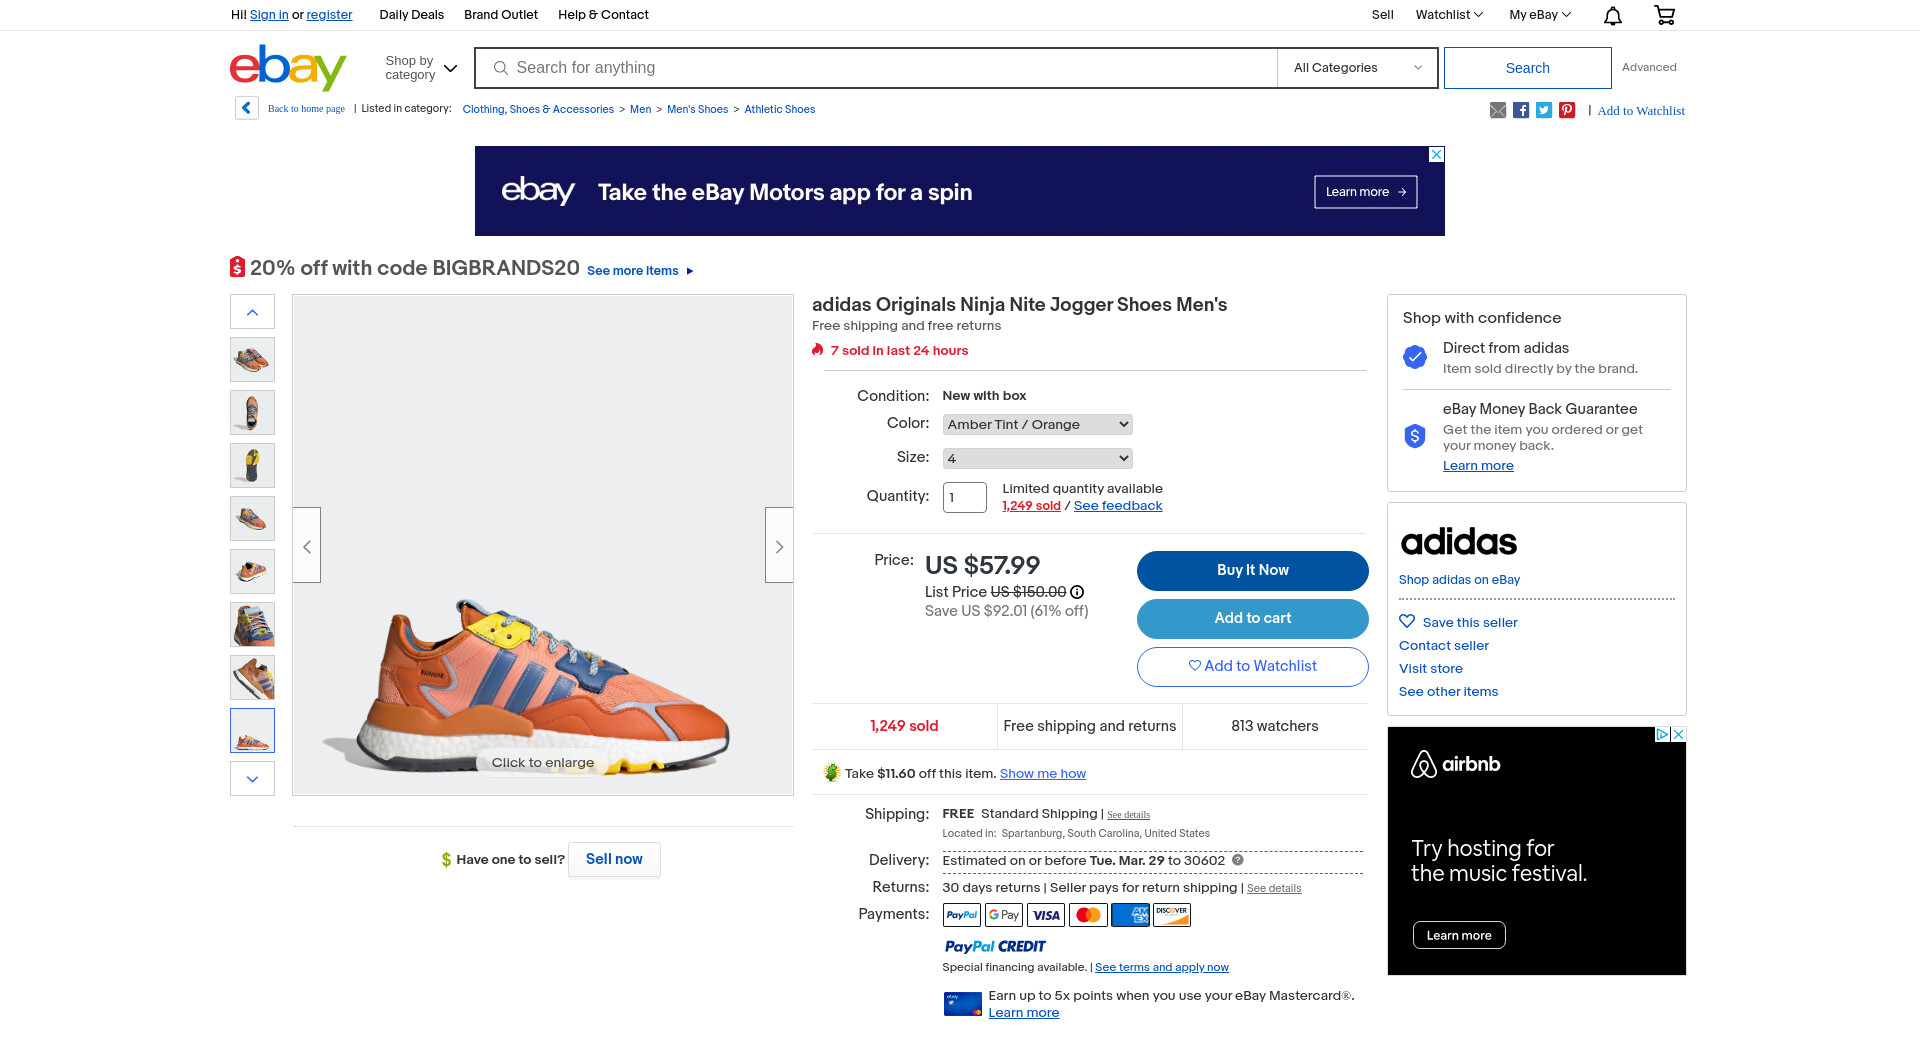Open the My eBay menu

1539,15
